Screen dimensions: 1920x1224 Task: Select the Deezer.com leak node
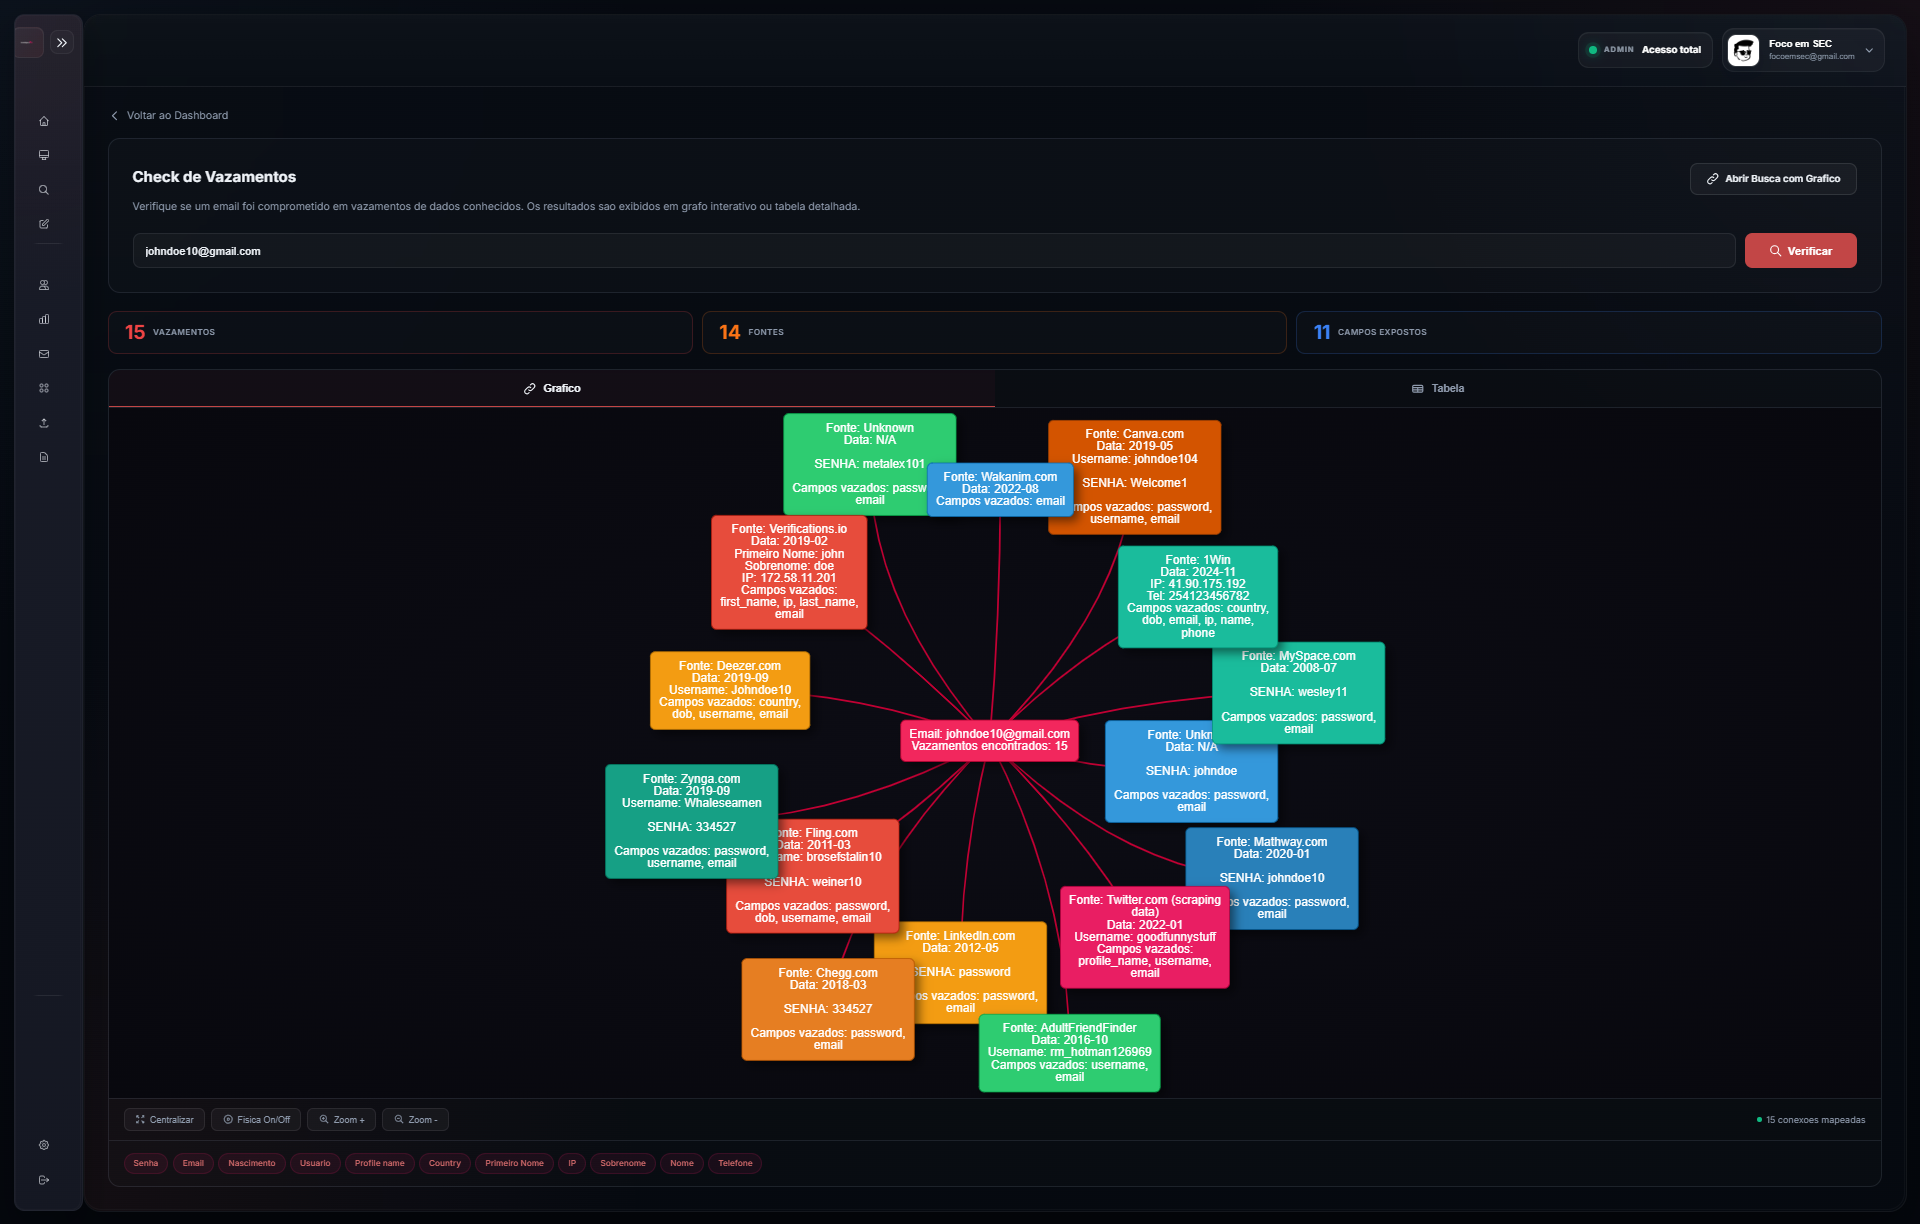730,690
